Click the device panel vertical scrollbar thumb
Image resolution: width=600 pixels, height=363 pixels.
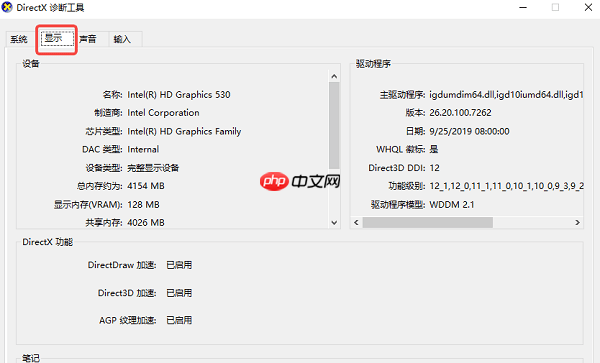(334, 125)
